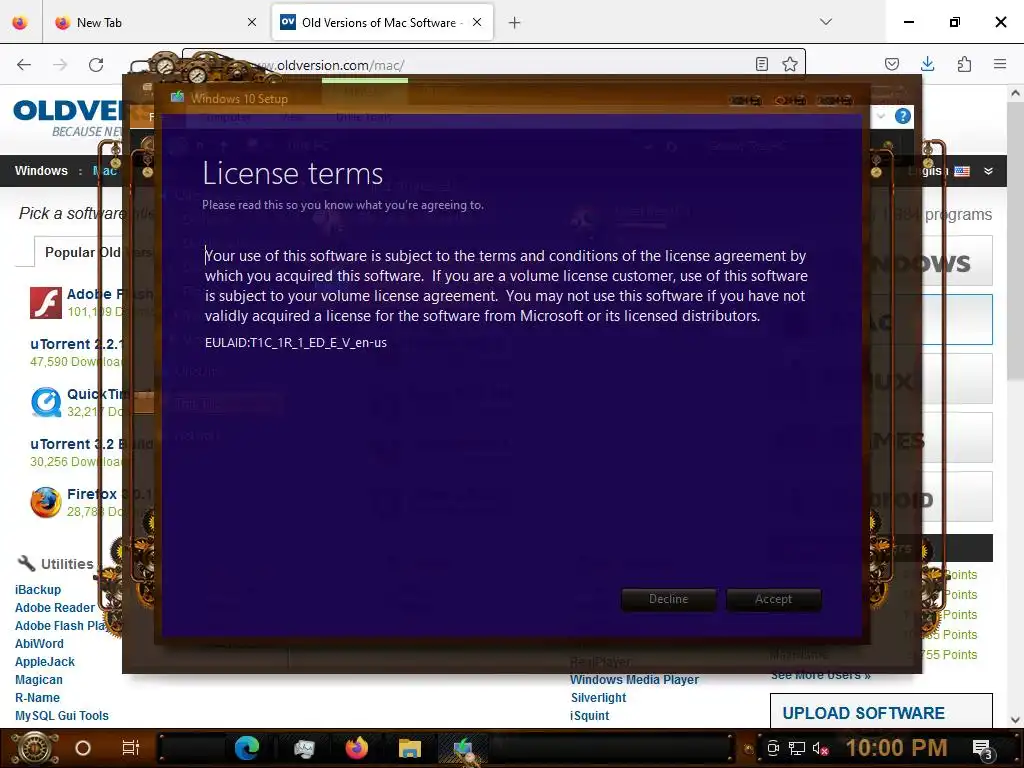The width and height of the screenshot is (1024, 768).
Task: Expand the site language dropdown chevron
Action: pyautogui.click(x=988, y=171)
